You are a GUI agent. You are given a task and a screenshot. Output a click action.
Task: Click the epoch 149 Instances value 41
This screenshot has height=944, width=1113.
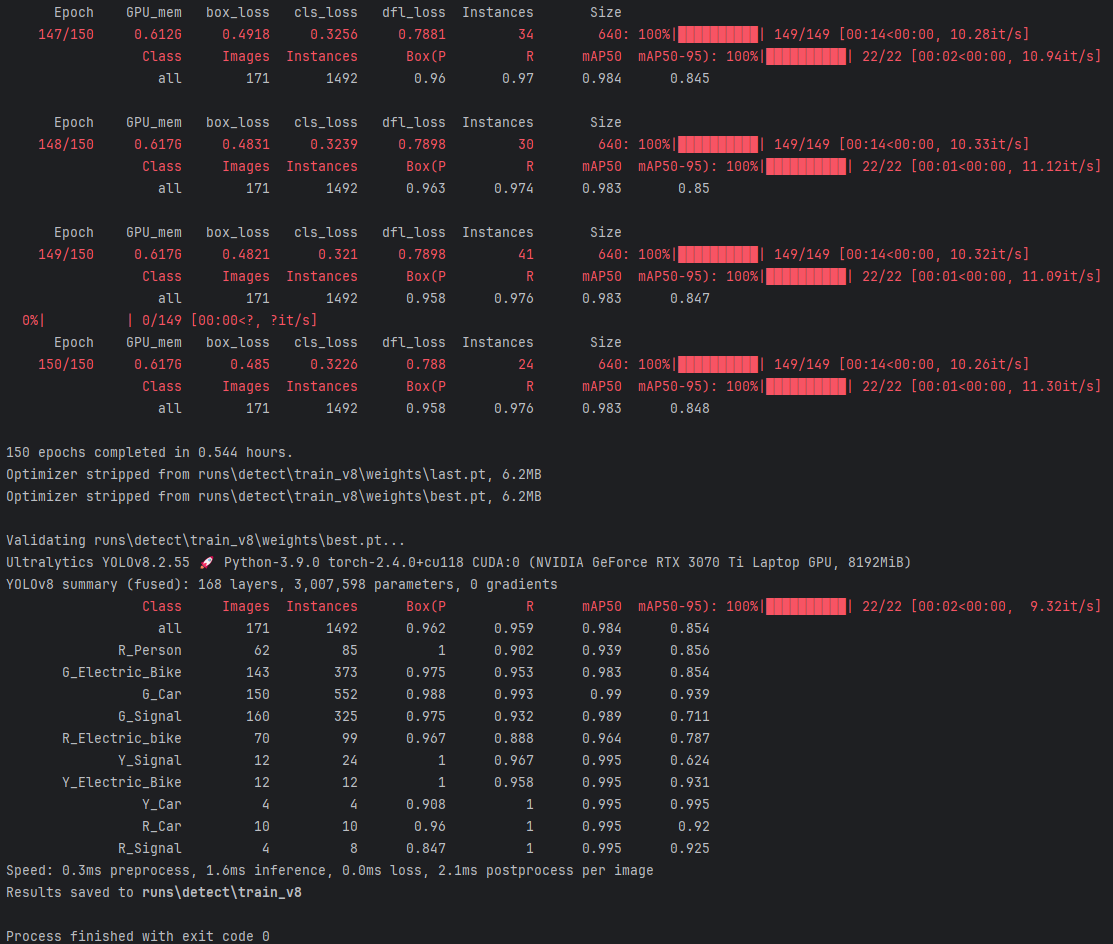pos(526,254)
